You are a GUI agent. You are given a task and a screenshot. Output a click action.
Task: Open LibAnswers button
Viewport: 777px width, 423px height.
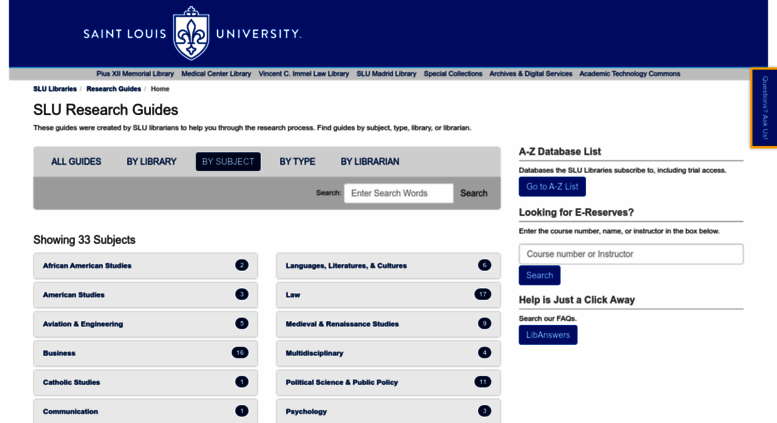click(x=548, y=335)
